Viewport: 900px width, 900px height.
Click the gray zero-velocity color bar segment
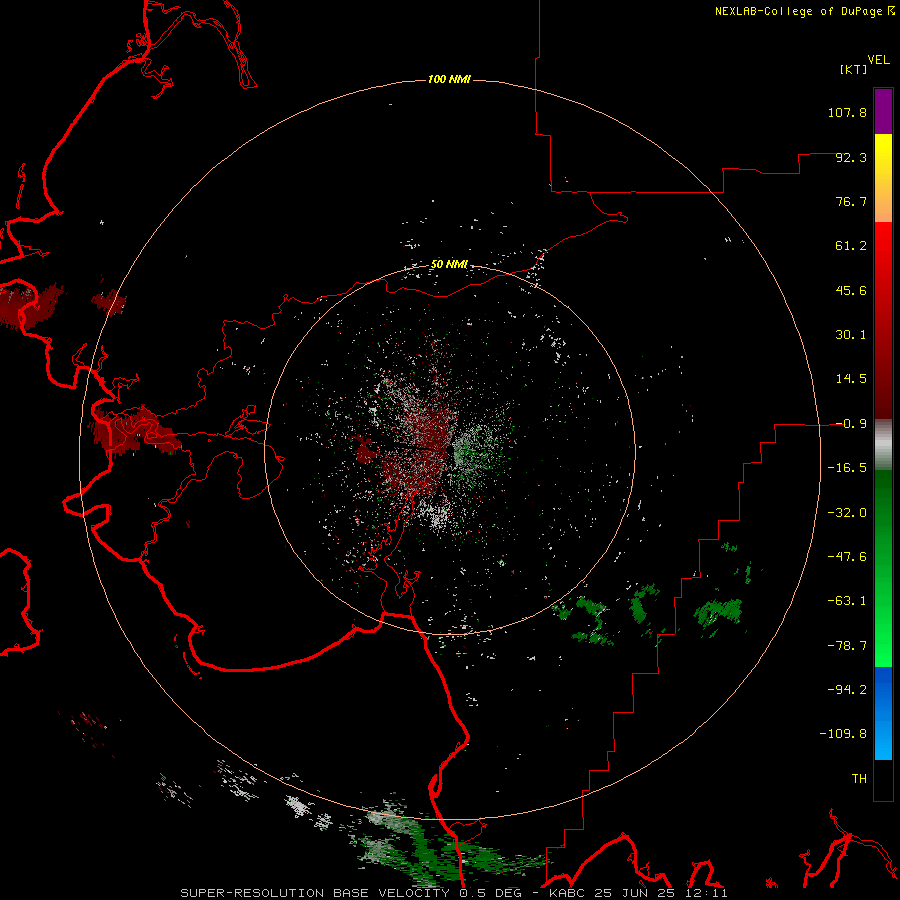click(883, 445)
